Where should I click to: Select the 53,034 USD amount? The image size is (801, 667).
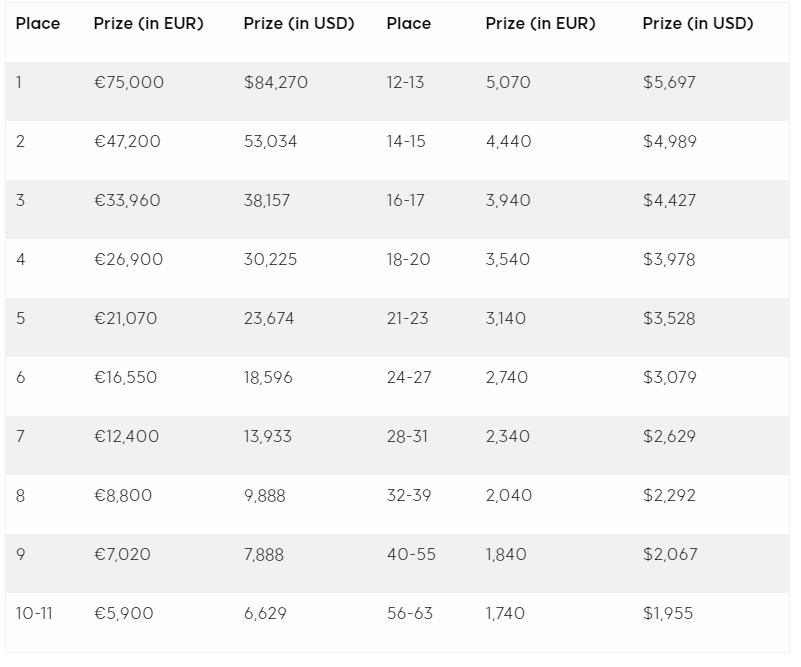pyautogui.click(x=270, y=142)
